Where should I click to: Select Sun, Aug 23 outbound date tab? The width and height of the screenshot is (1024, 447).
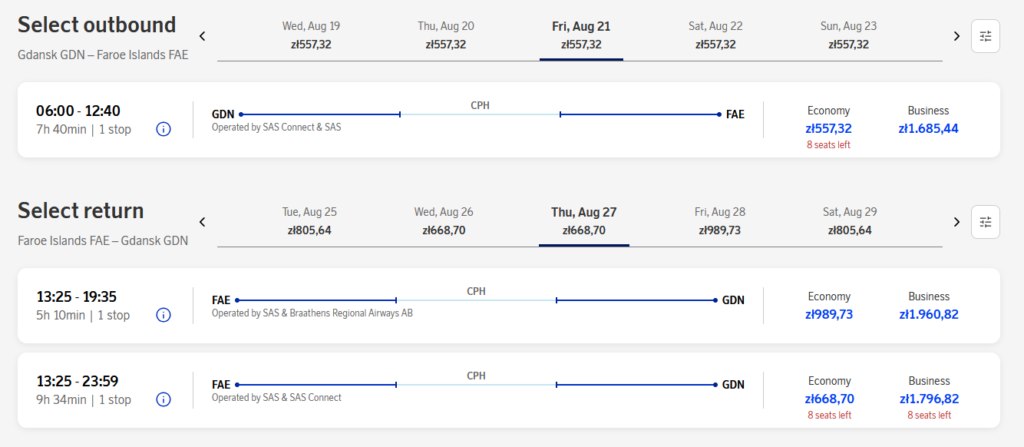tap(848, 35)
